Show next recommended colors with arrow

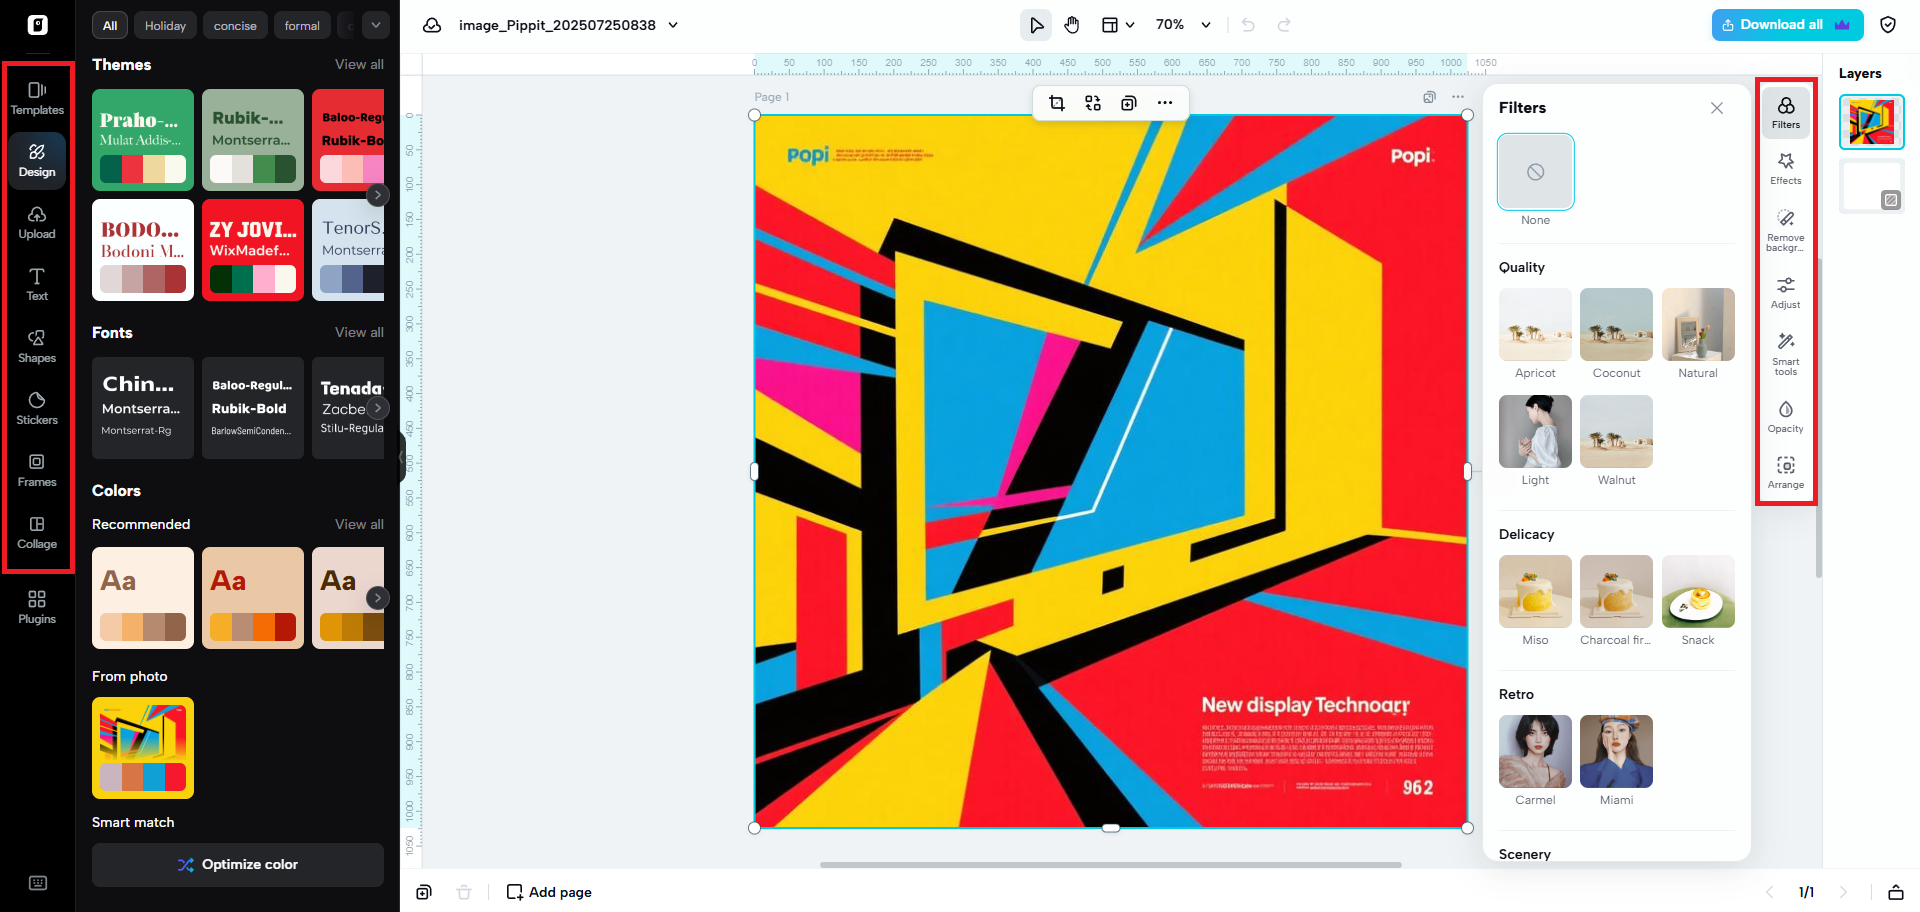377,598
